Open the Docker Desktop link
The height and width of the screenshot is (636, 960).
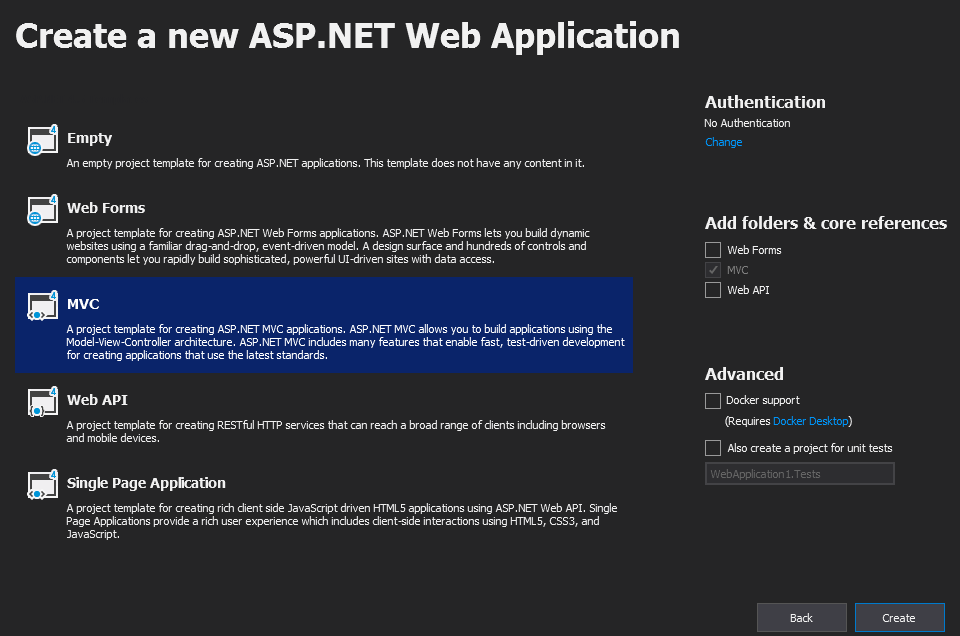tap(810, 421)
